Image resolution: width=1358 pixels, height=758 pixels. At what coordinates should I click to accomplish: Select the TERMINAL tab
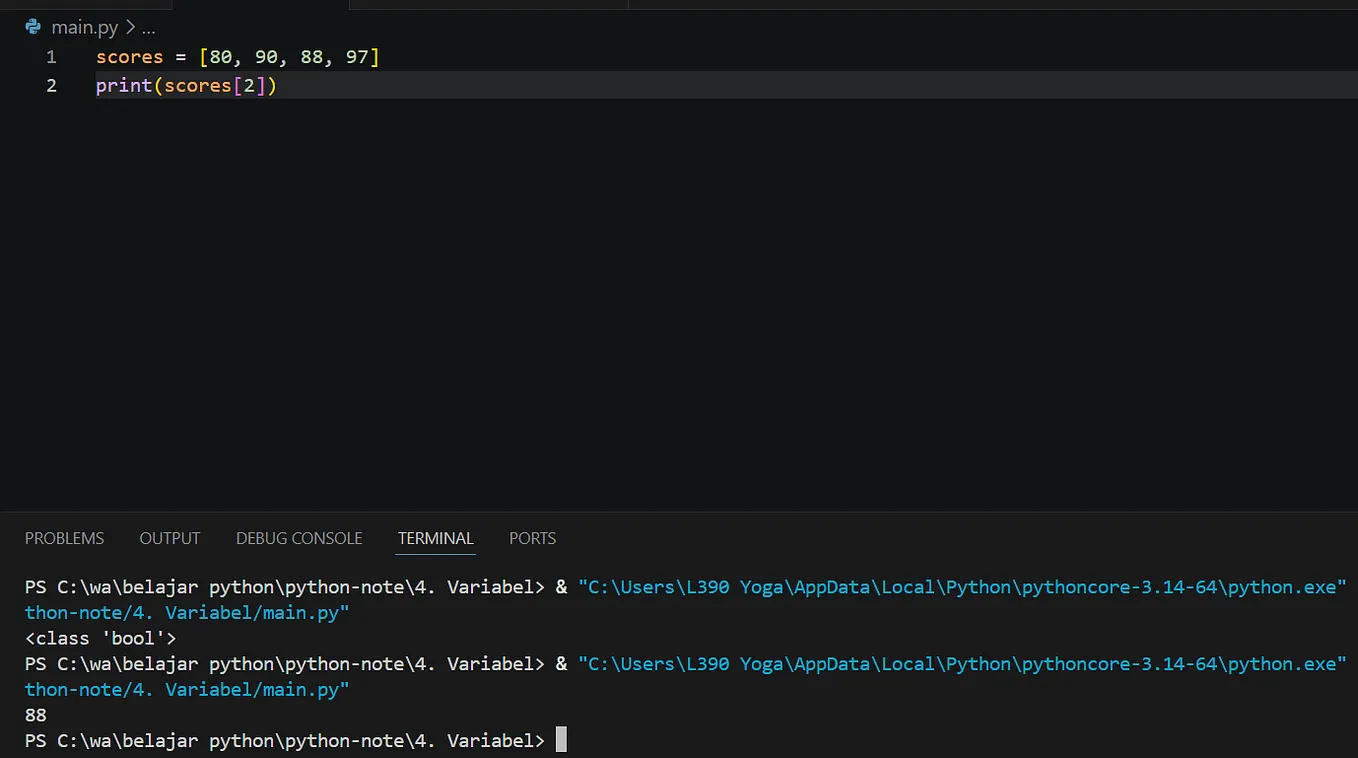pyautogui.click(x=435, y=538)
